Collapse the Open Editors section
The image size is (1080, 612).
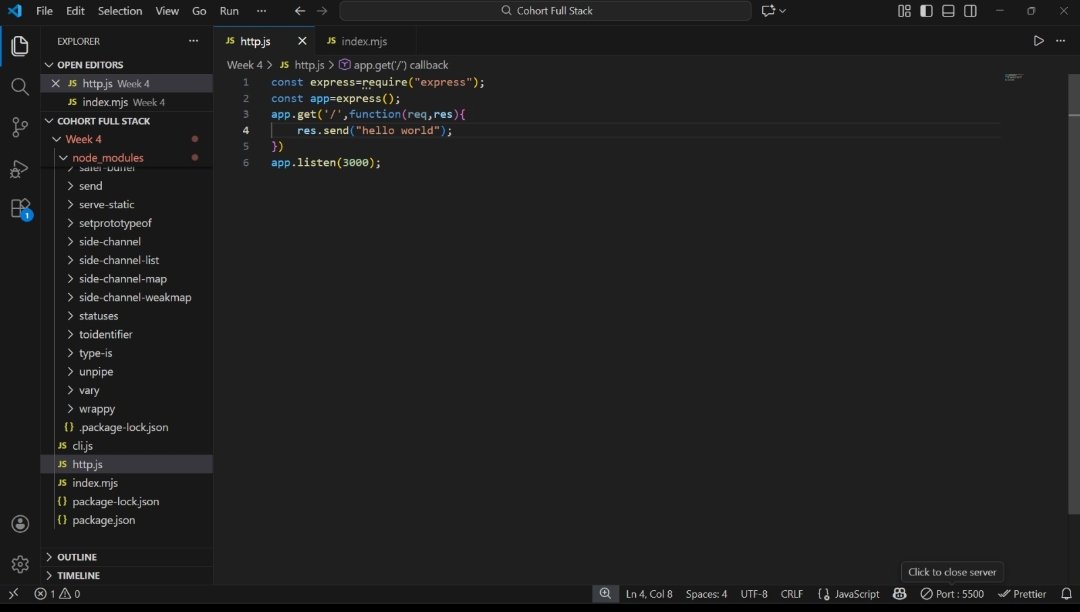[x=127, y=65]
